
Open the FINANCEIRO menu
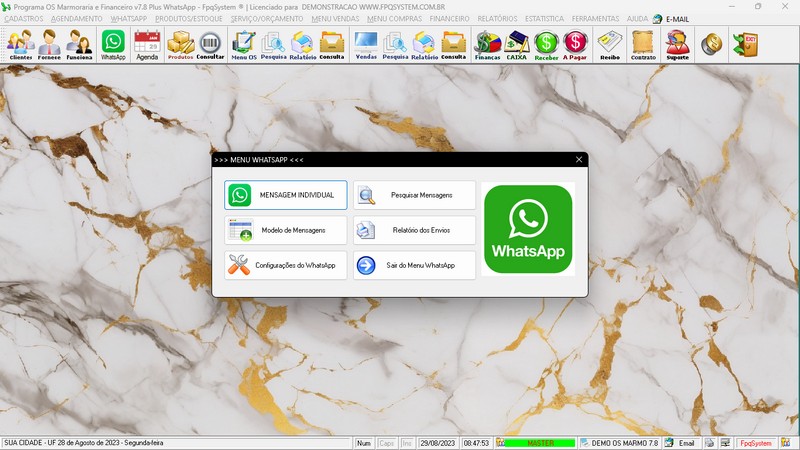pos(449,18)
